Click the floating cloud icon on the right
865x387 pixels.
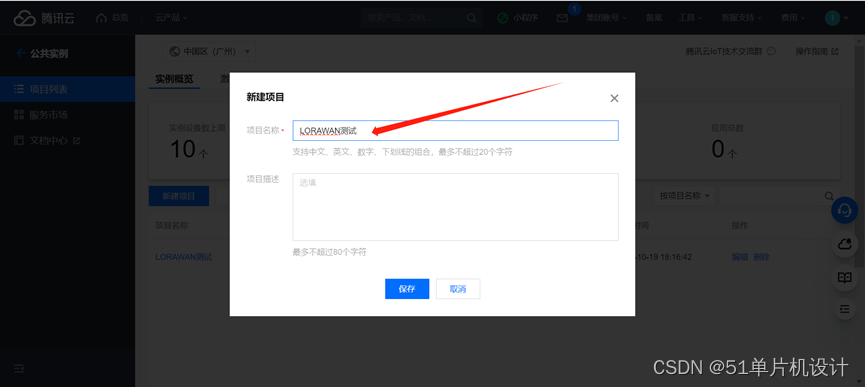pos(845,244)
